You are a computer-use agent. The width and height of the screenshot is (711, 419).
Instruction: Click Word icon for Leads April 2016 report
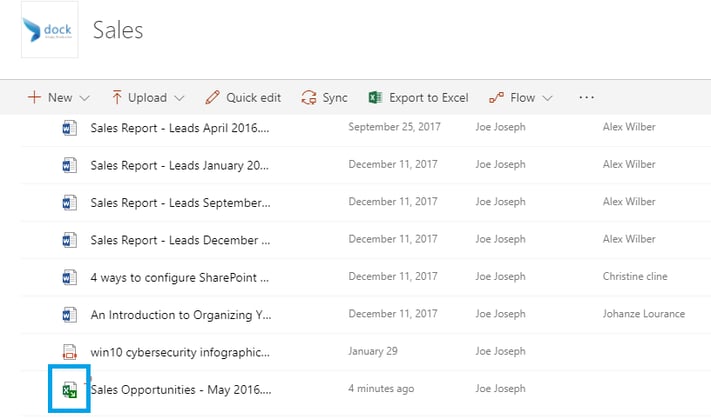click(x=69, y=127)
